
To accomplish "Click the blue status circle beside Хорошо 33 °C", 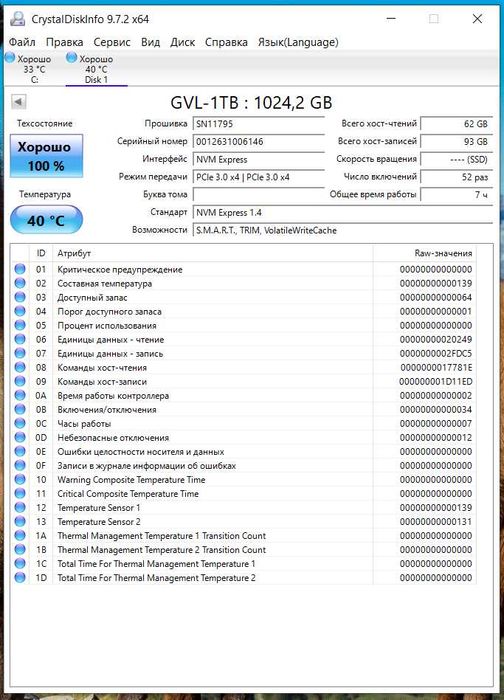I will pos(10,57).
